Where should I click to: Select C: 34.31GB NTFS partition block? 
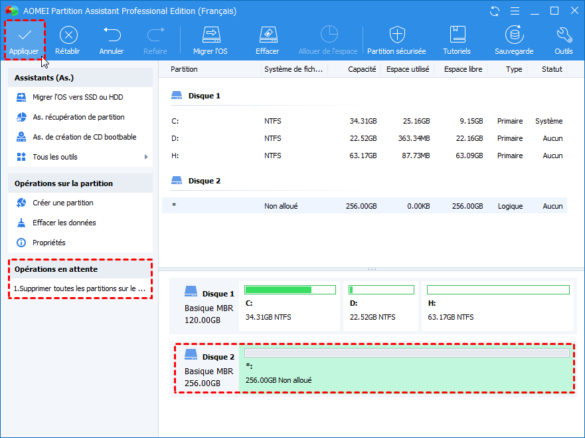290,306
